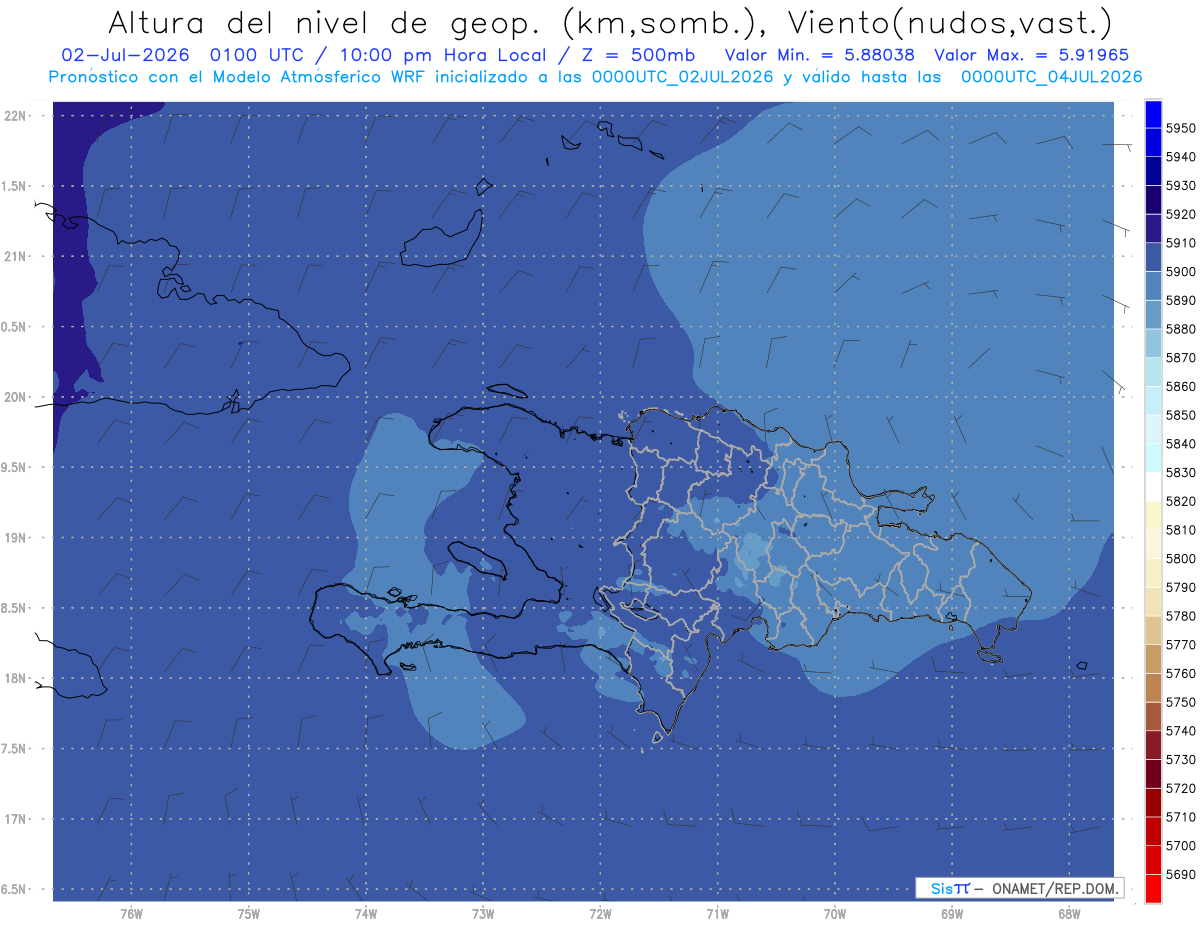Click the '71W' longitude label
Image resolution: width=1200 pixels, height=927 pixels.
[717, 914]
